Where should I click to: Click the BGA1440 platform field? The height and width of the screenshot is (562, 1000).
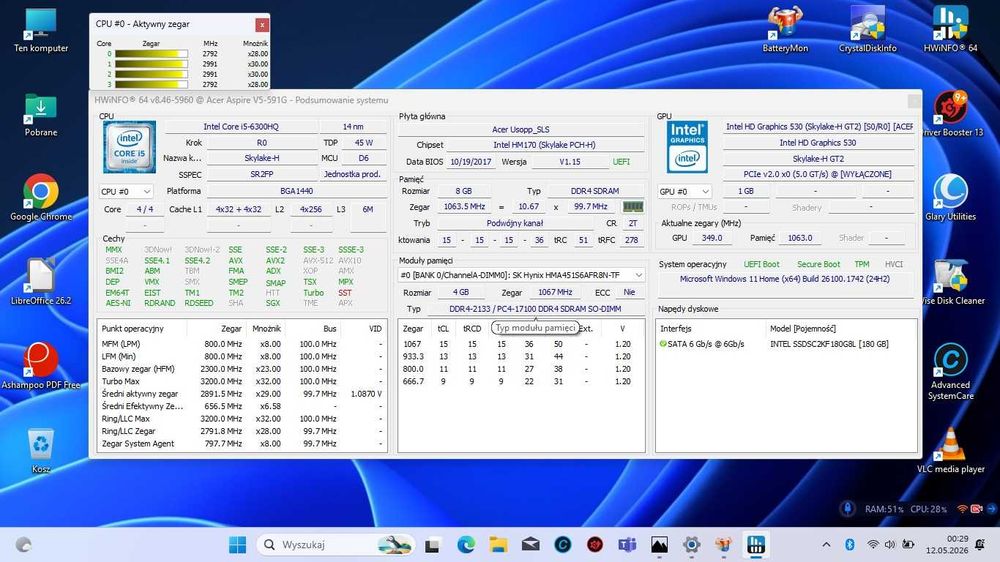tap(297, 191)
